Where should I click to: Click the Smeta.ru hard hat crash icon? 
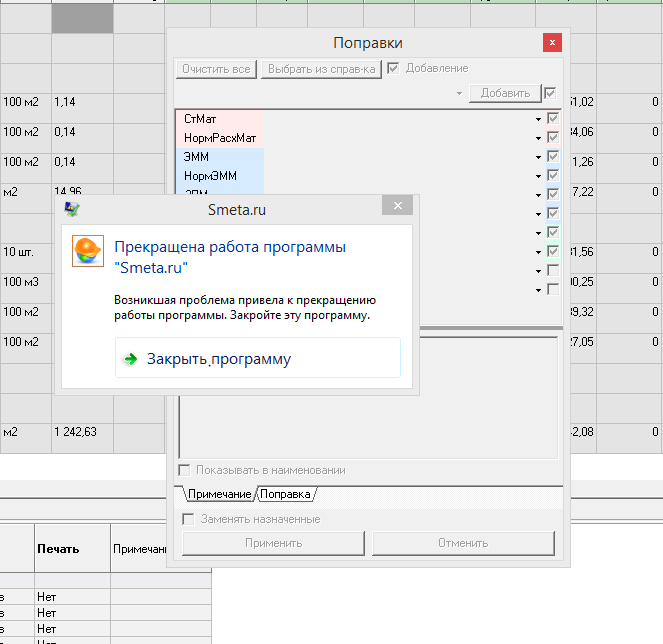click(x=88, y=251)
